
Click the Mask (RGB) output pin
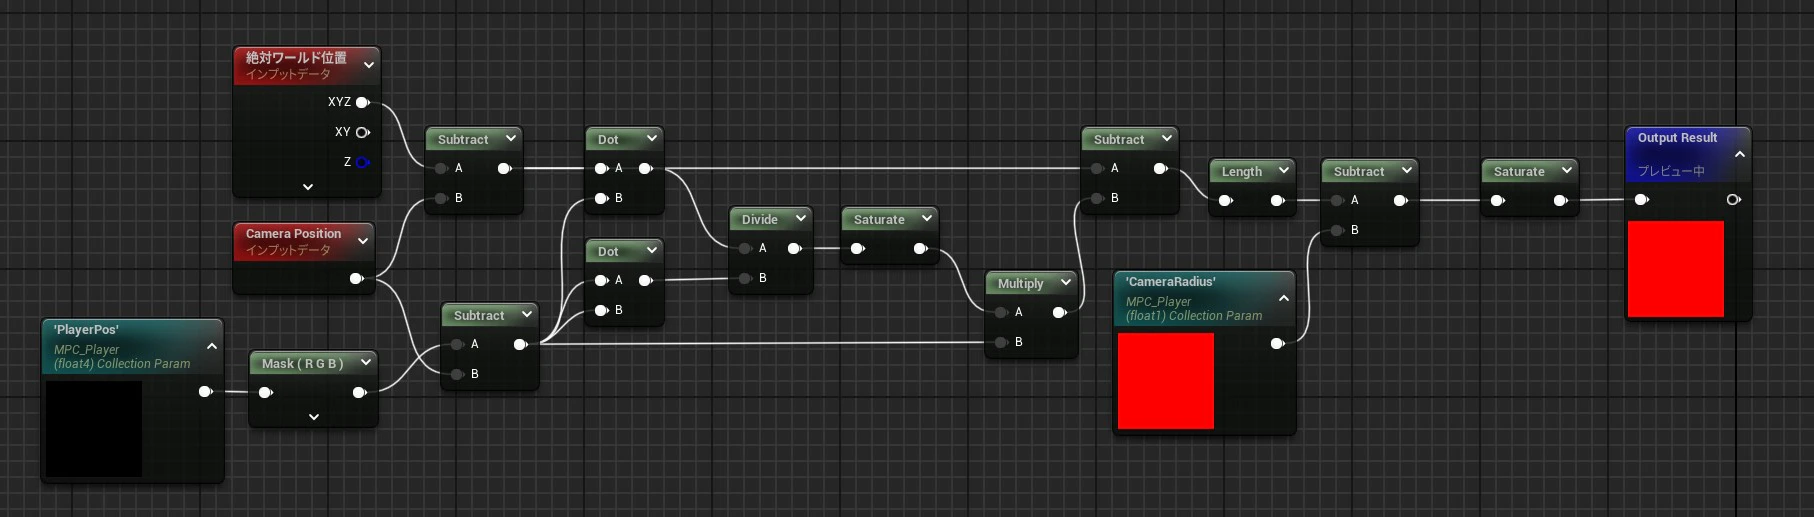pos(360,392)
